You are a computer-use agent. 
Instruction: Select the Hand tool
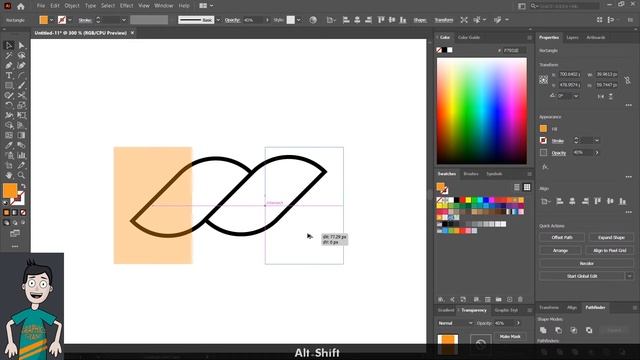point(9,176)
